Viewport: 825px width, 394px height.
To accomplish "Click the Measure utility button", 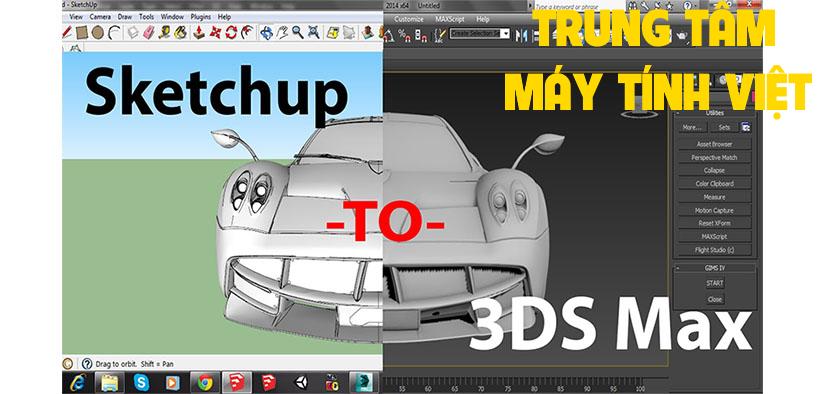I will [714, 197].
